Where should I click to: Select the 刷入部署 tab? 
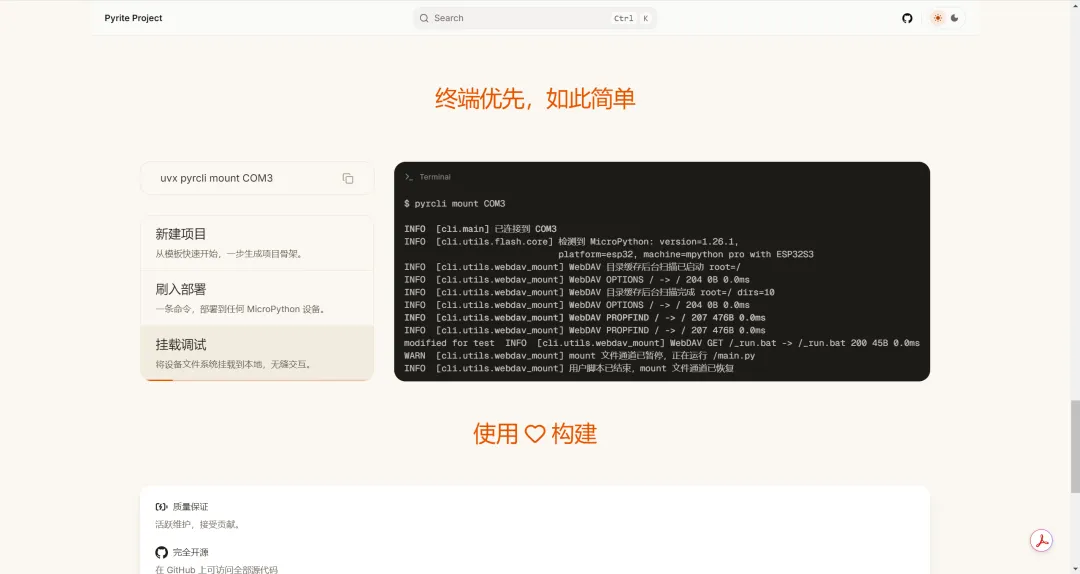tap(257, 298)
